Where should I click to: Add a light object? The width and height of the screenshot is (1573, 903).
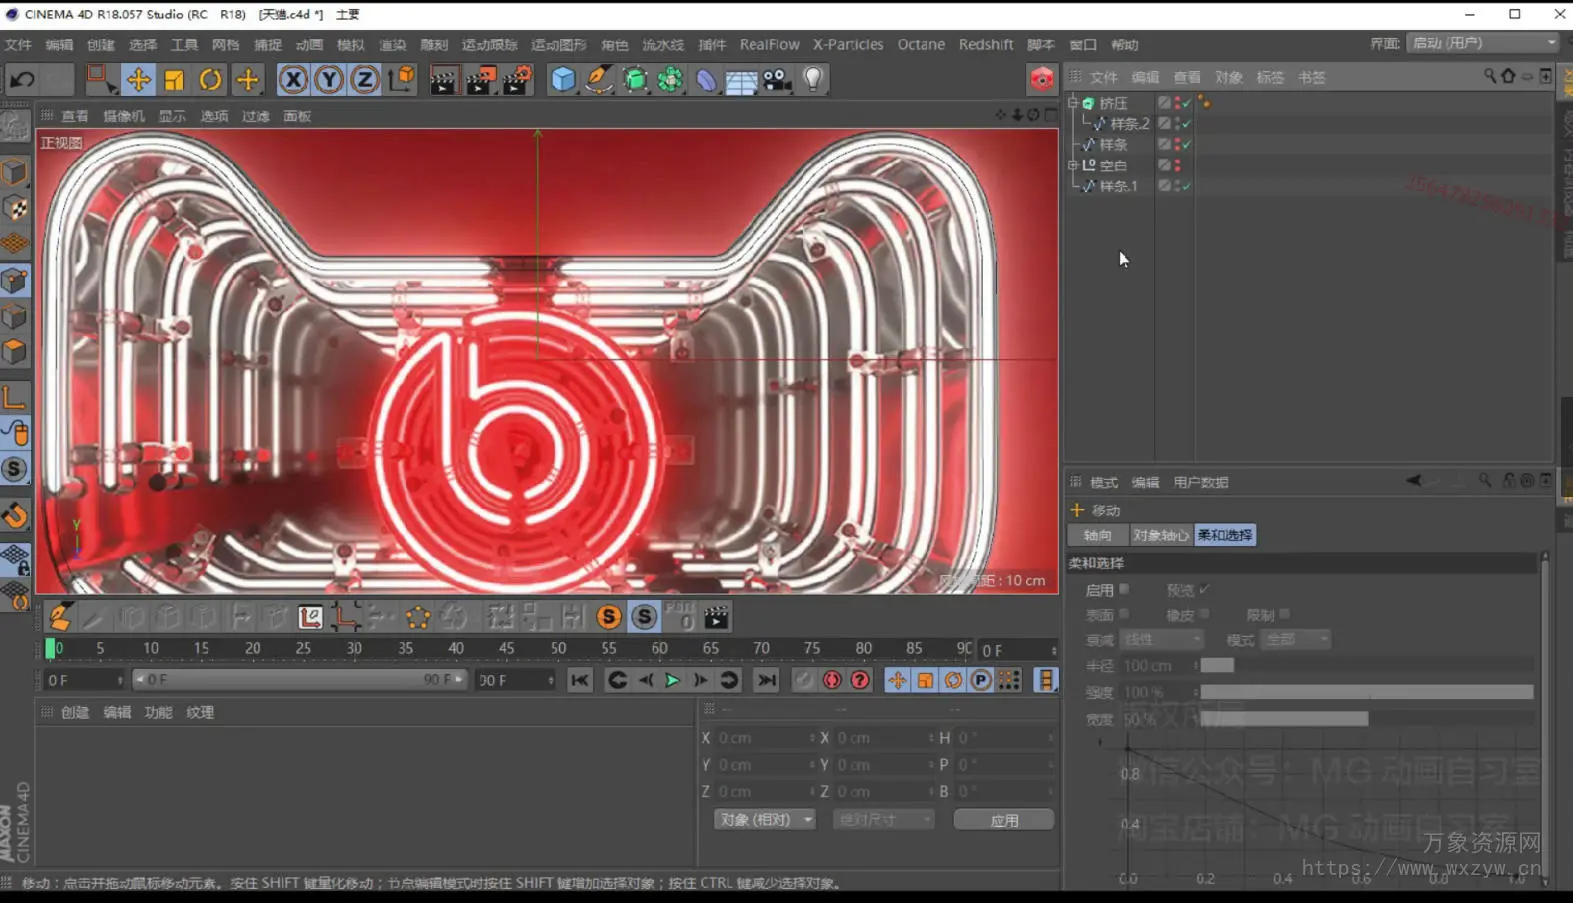[813, 80]
